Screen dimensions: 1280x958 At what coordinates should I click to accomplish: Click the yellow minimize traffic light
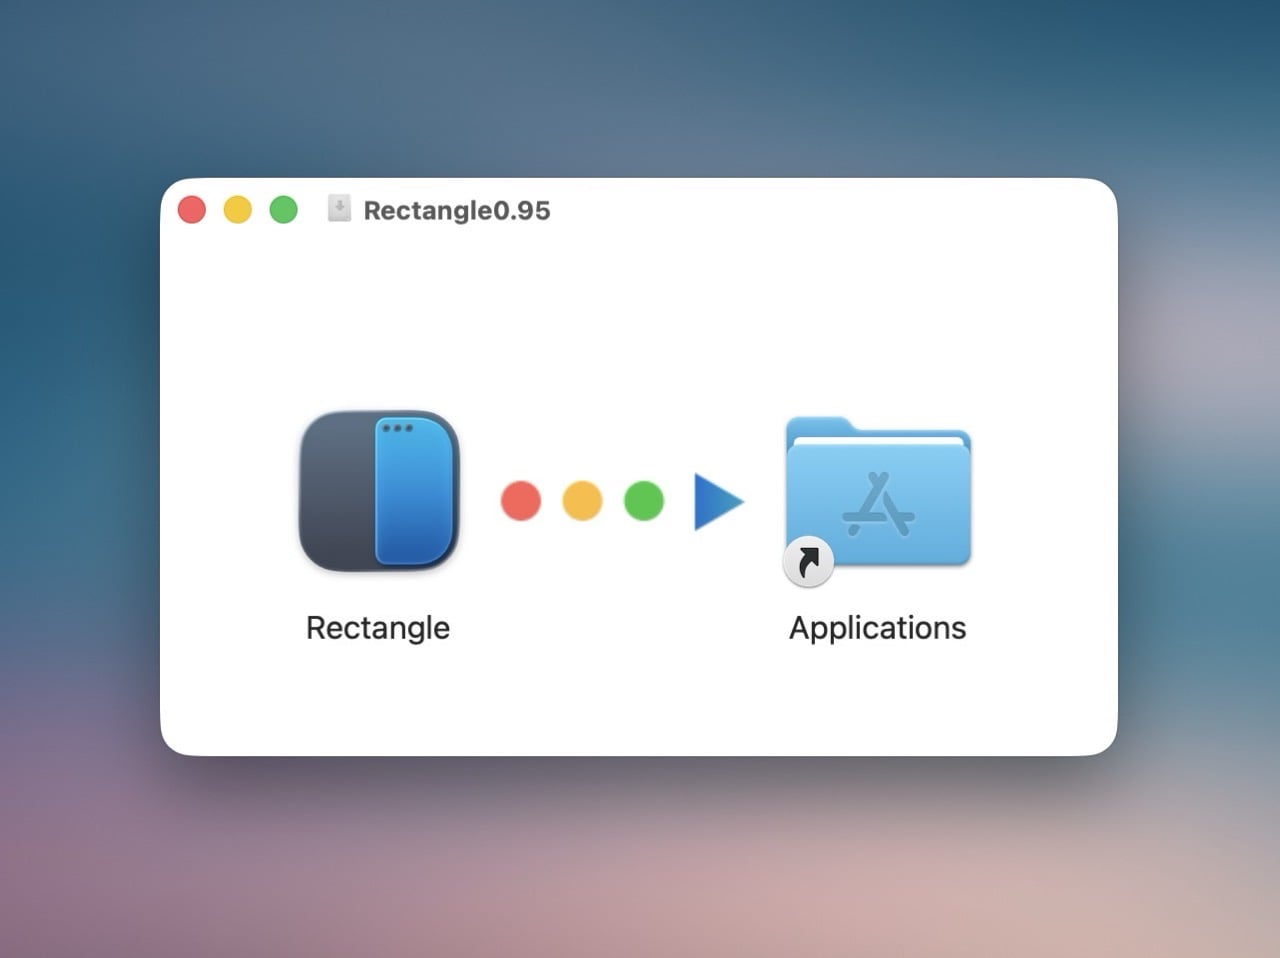237,209
